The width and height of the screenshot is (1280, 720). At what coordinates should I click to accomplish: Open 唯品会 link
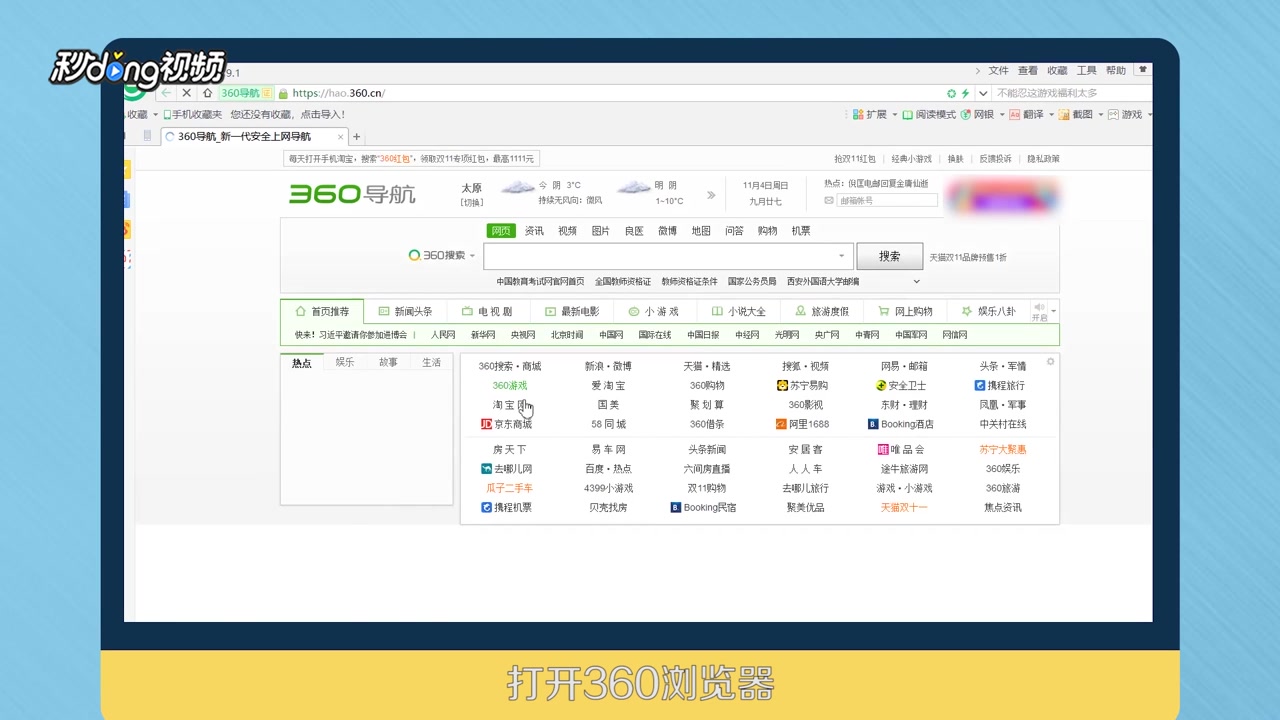[x=901, y=450]
